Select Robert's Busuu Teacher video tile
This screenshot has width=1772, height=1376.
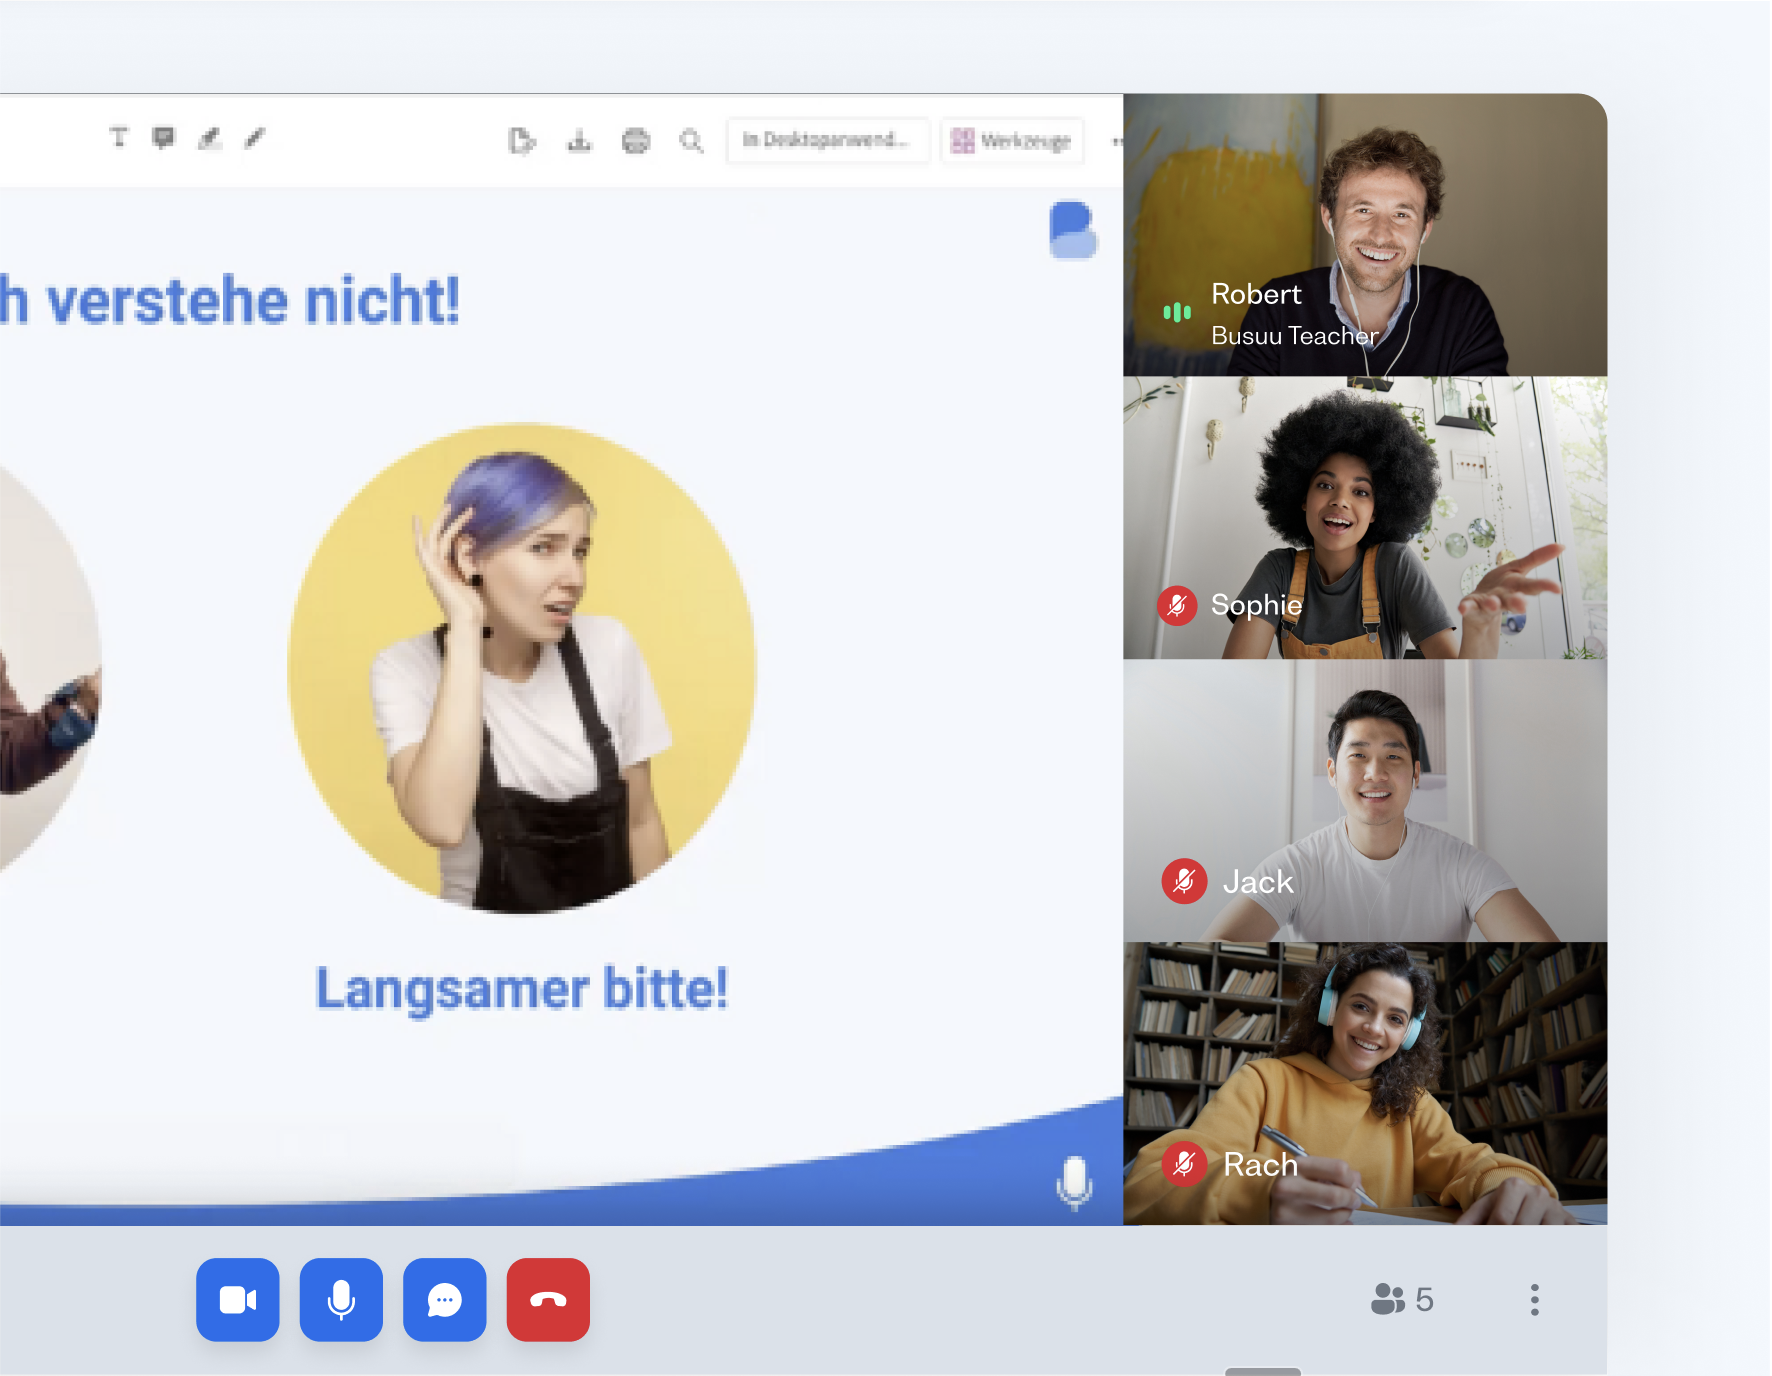1364,235
